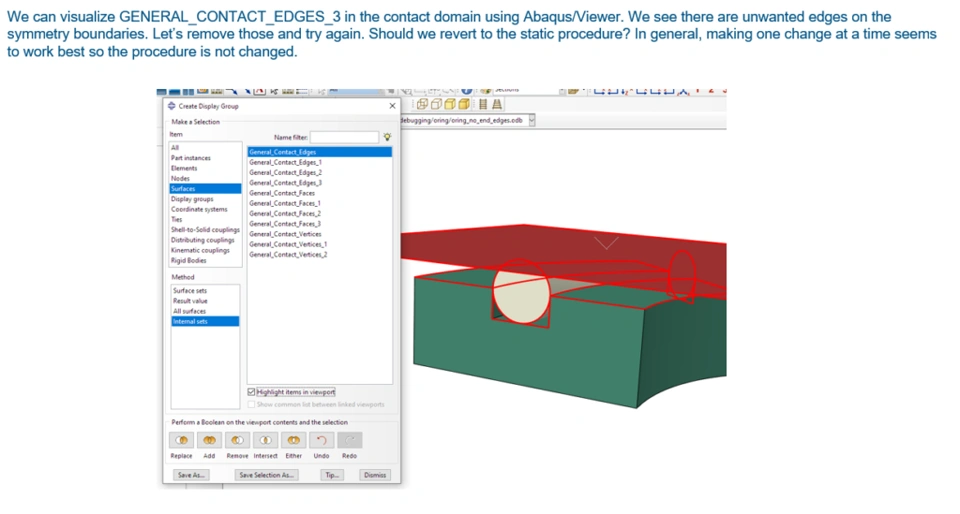Select General_Contact_Faces_3 in the list
Viewport: 960px width, 514px height.
pyautogui.click(x=320, y=223)
